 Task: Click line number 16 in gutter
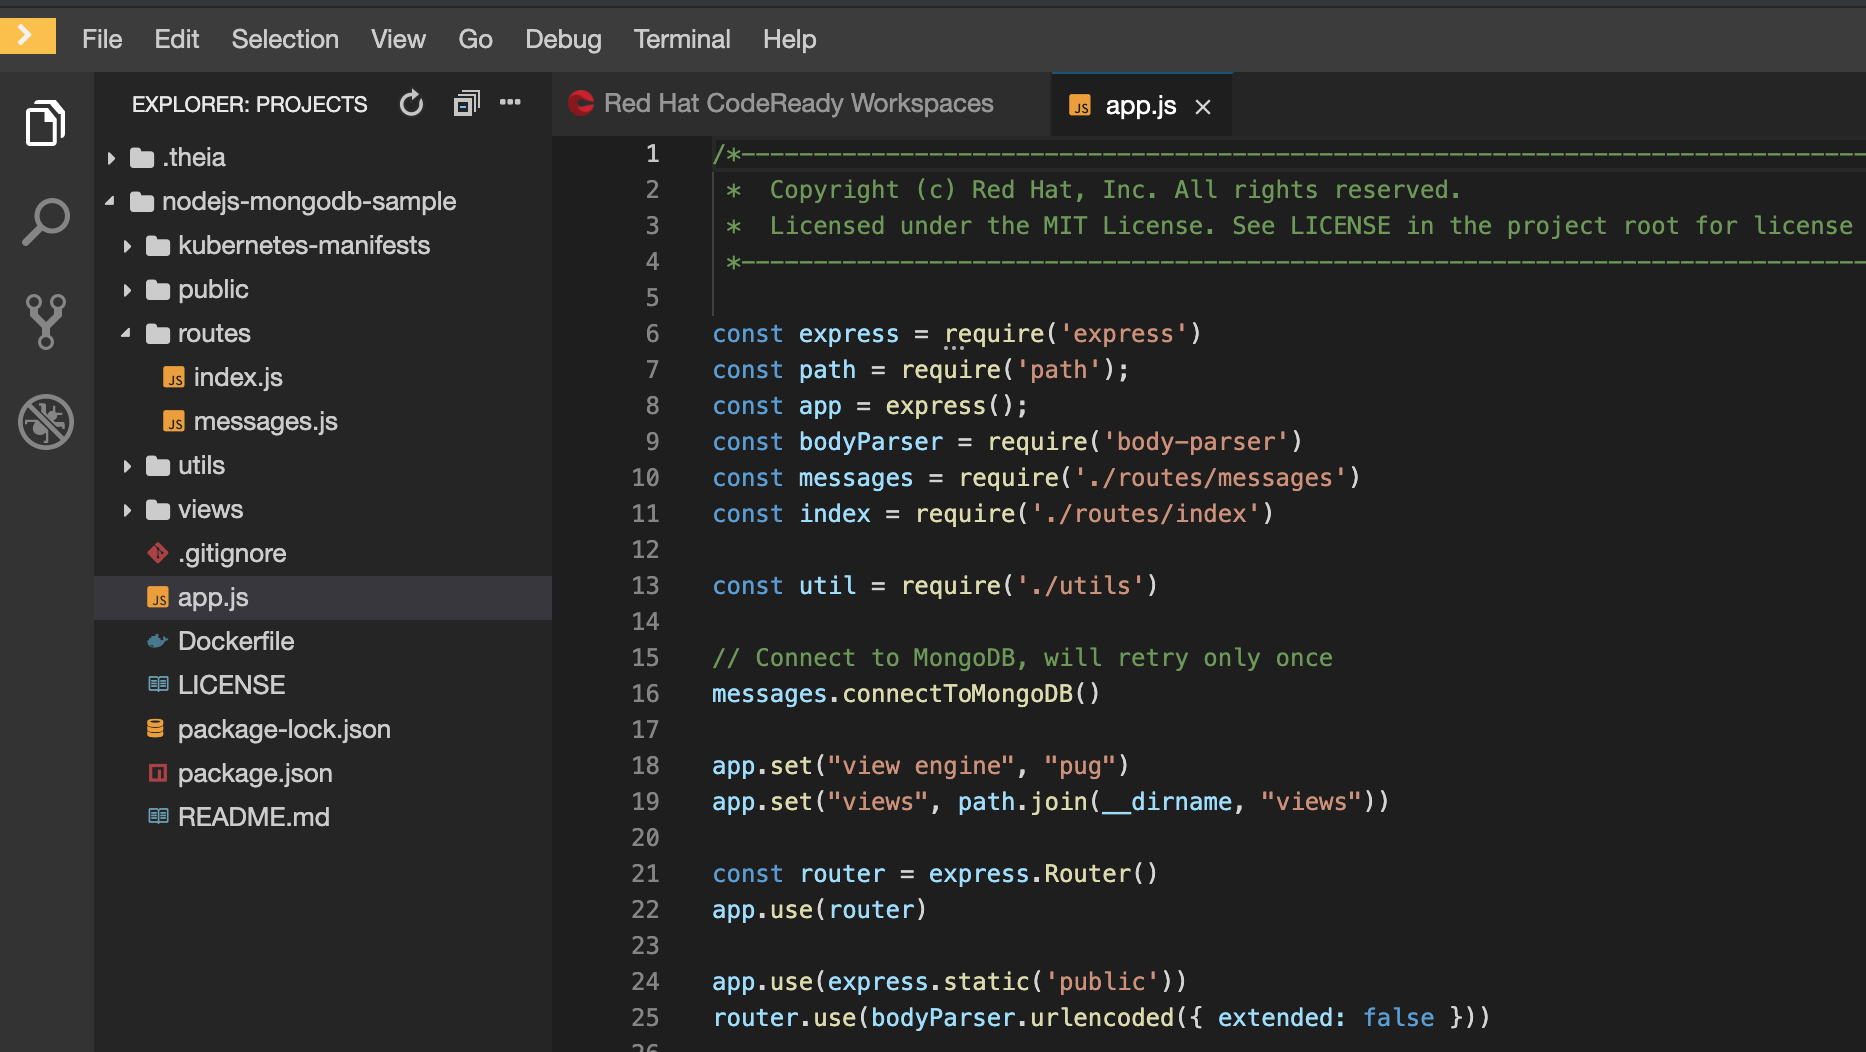[x=646, y=694]
